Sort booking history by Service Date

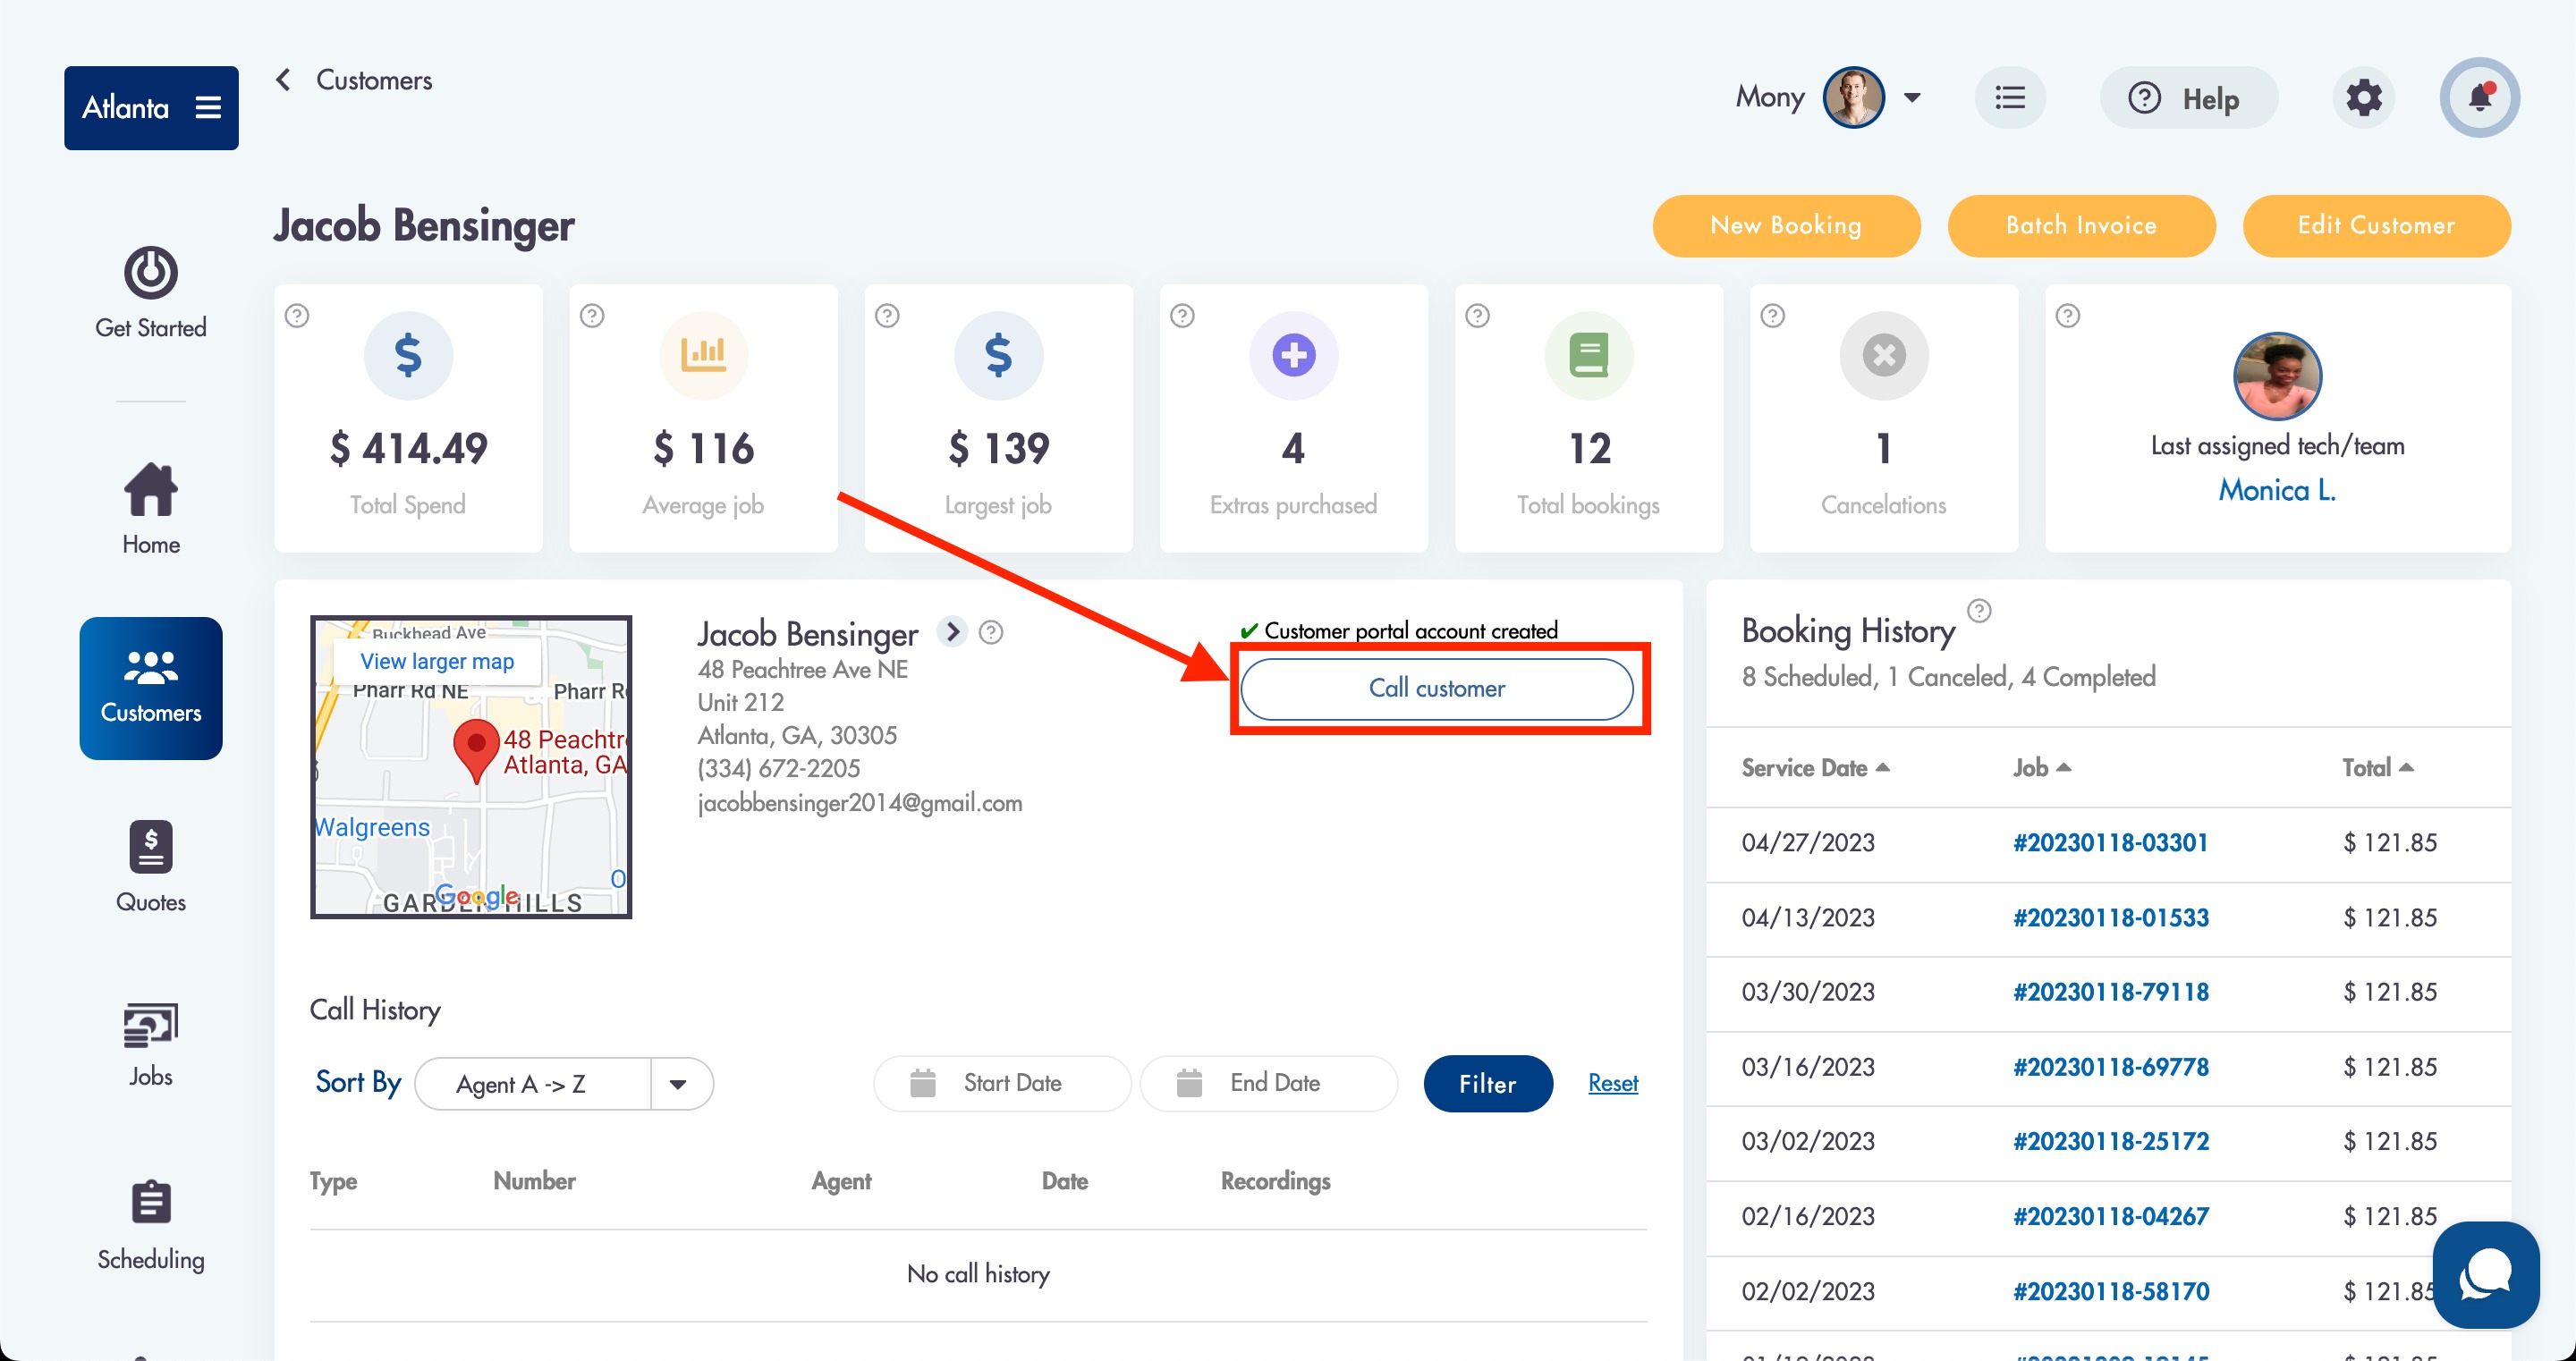click(x=1815, y=767)
